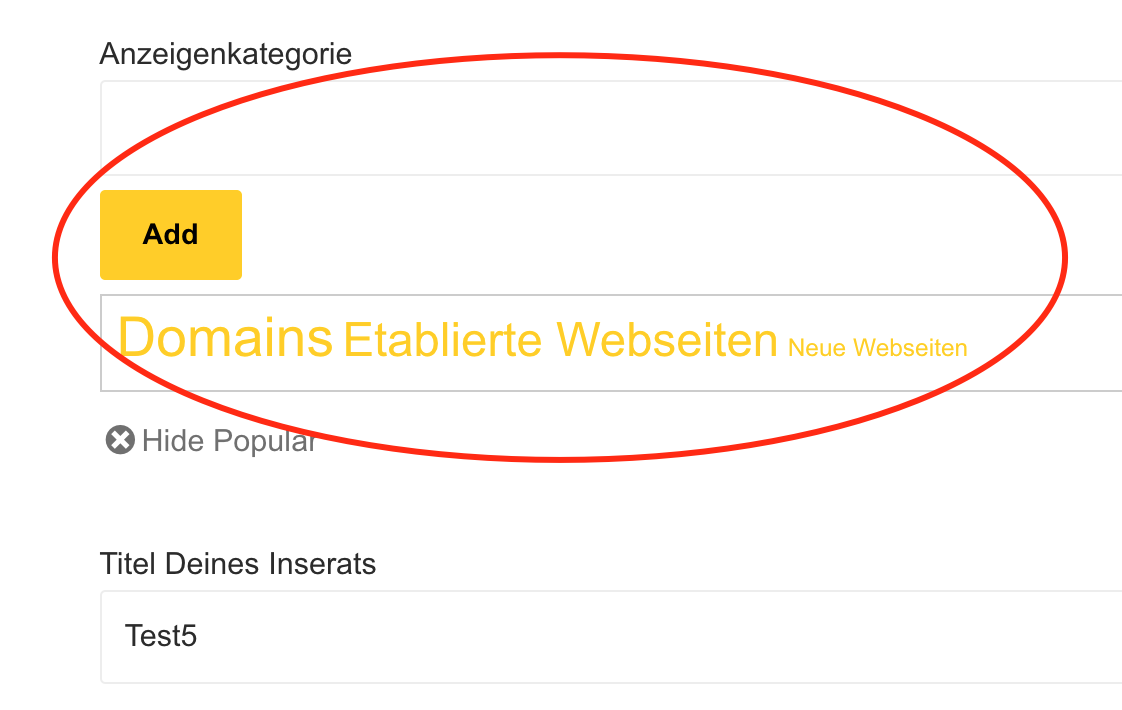
Task: Click the Anzeigenkategorie label
Action: click(x=225, y=54)
